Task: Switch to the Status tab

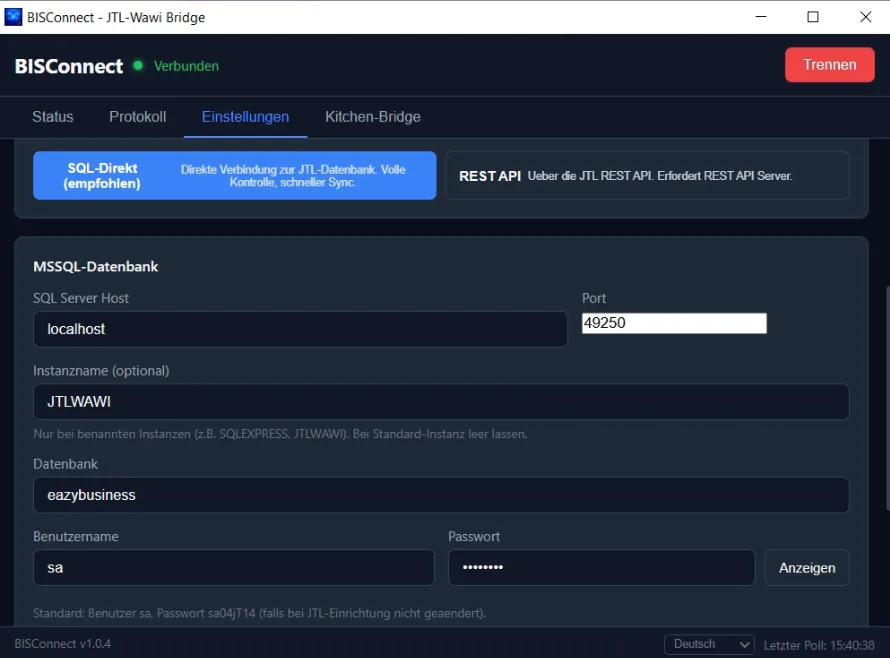Action: coord(53,117)
